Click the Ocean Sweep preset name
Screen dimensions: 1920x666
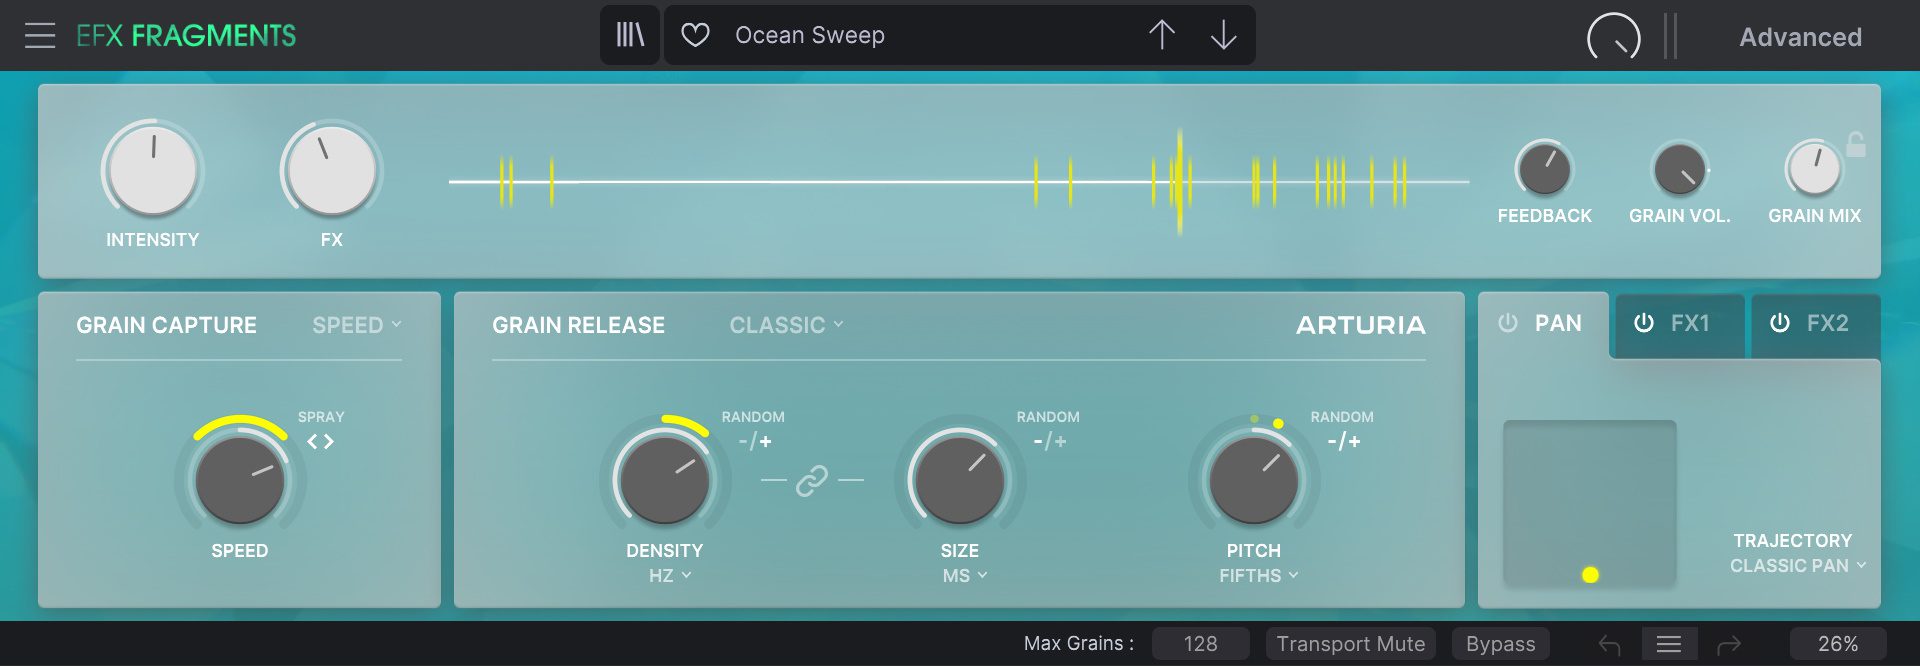click(x=810, y=36)
